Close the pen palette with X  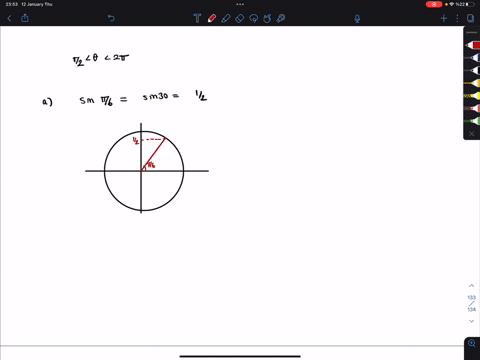pyautogui.click(x=472, y=134)
